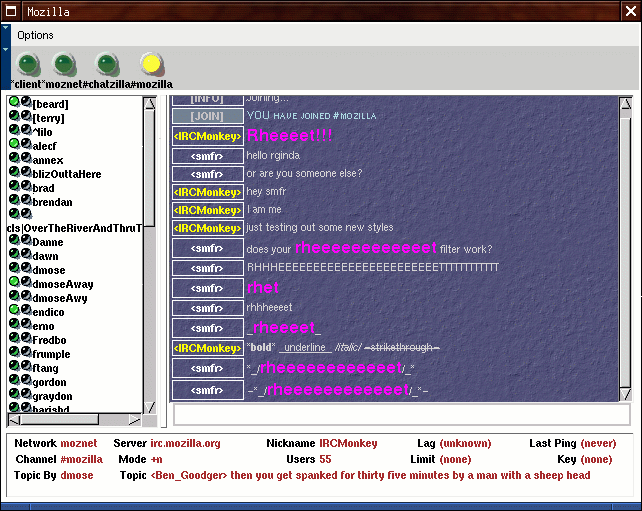Click the Server value irc.mozilla.org
642x511 pixels.
(185, 443)
